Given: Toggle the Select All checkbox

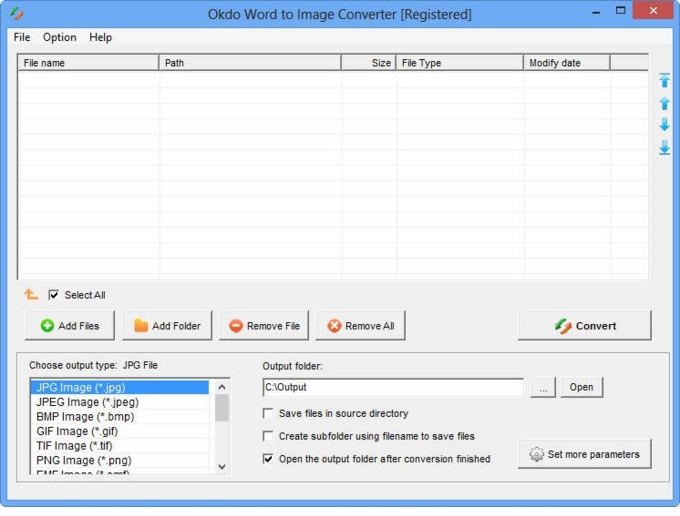Looking at the screenshot, I should click(x=53, y=295).
